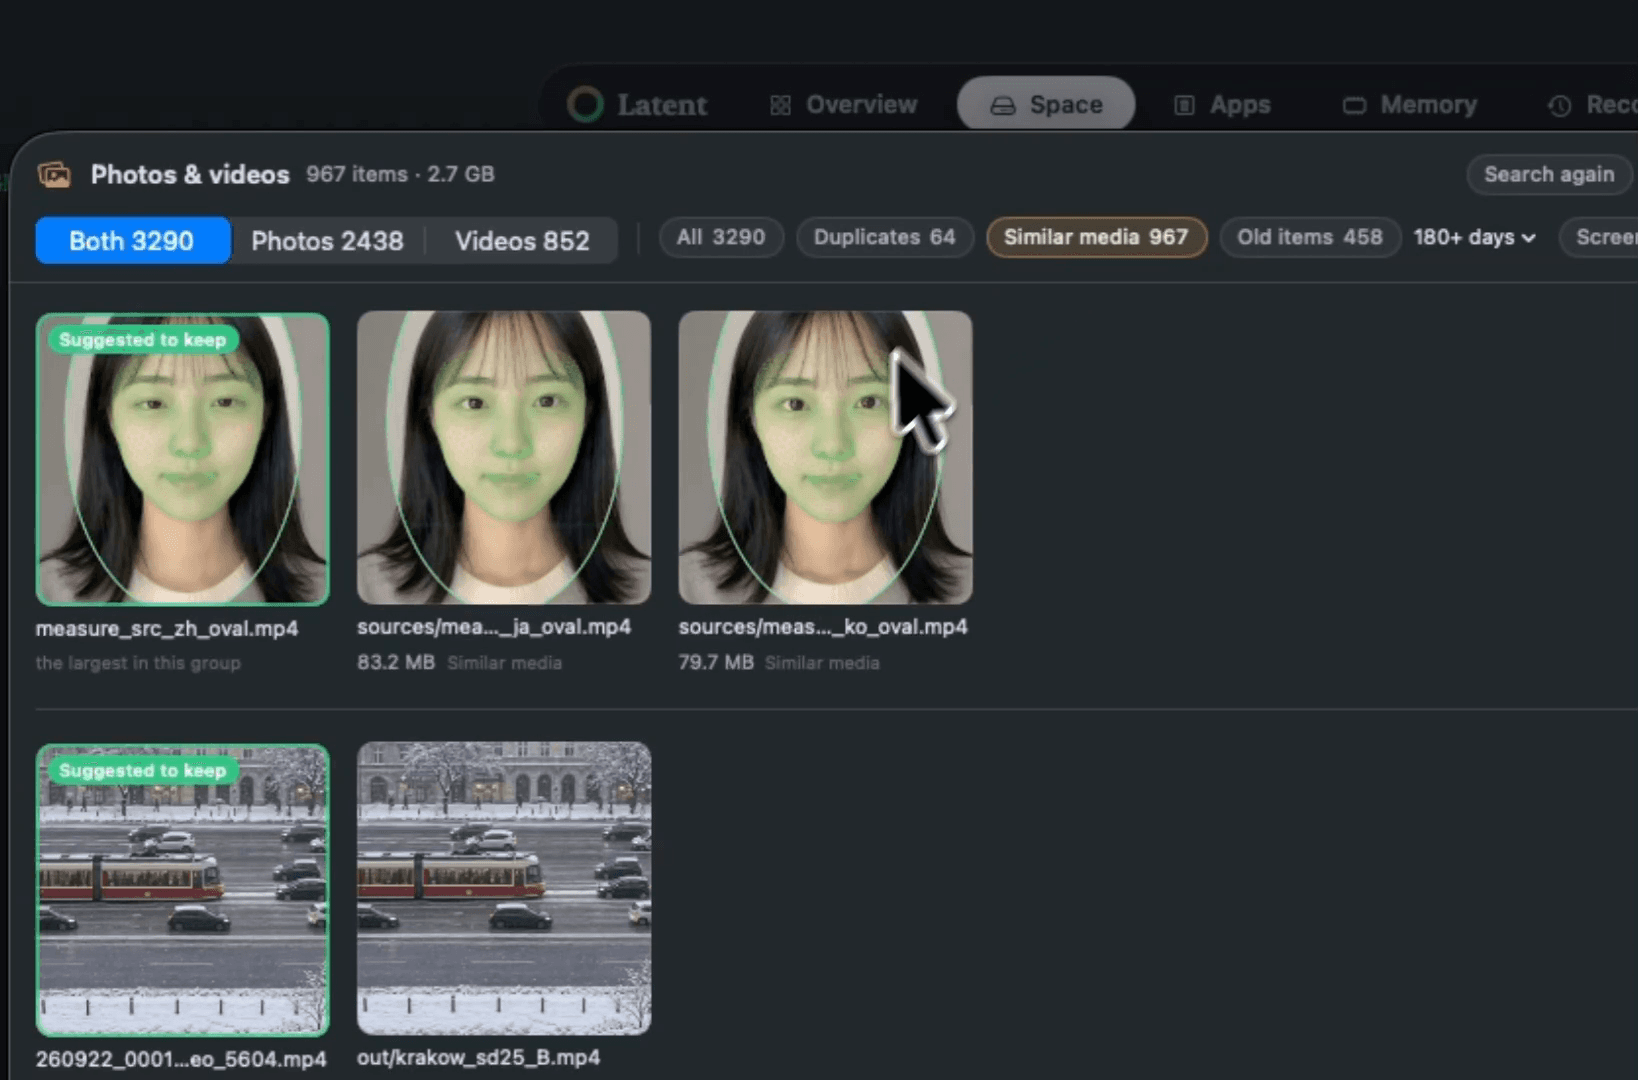Switch to the Apps tab

pyautogui.click(x=1222, y=105)
